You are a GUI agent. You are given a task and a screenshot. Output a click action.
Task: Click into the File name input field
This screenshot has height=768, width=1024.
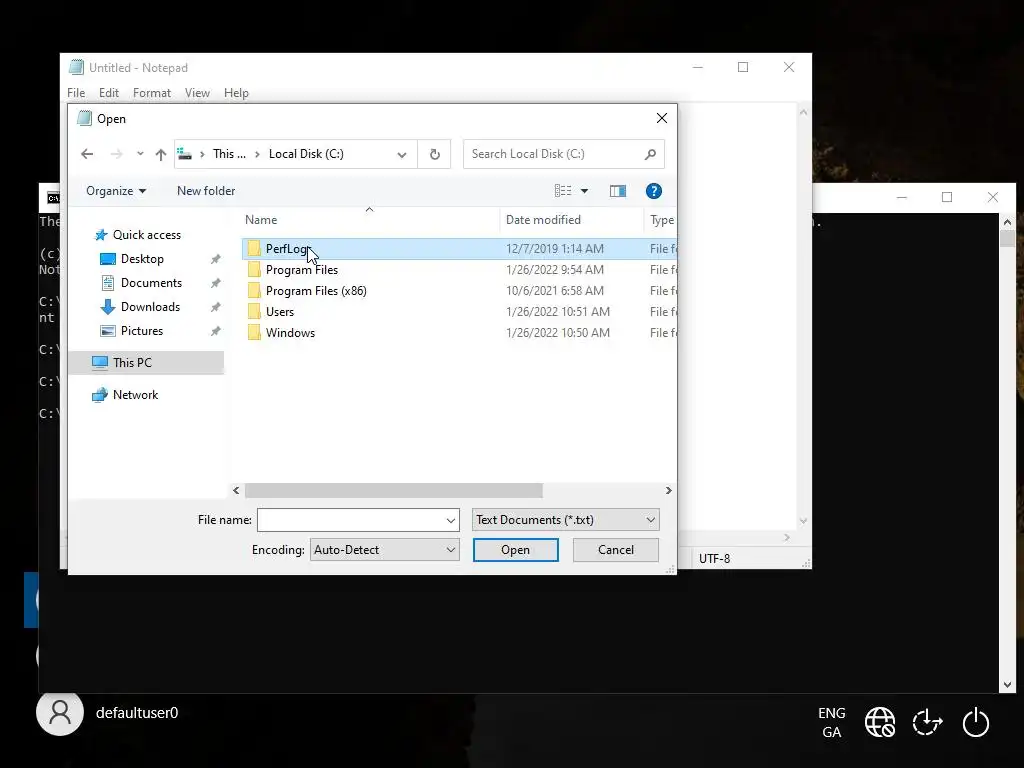click(x=351, y=520)
